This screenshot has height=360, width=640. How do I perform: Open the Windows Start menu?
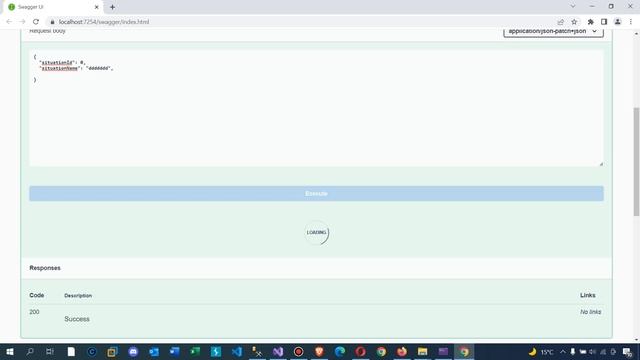(10, 351)
